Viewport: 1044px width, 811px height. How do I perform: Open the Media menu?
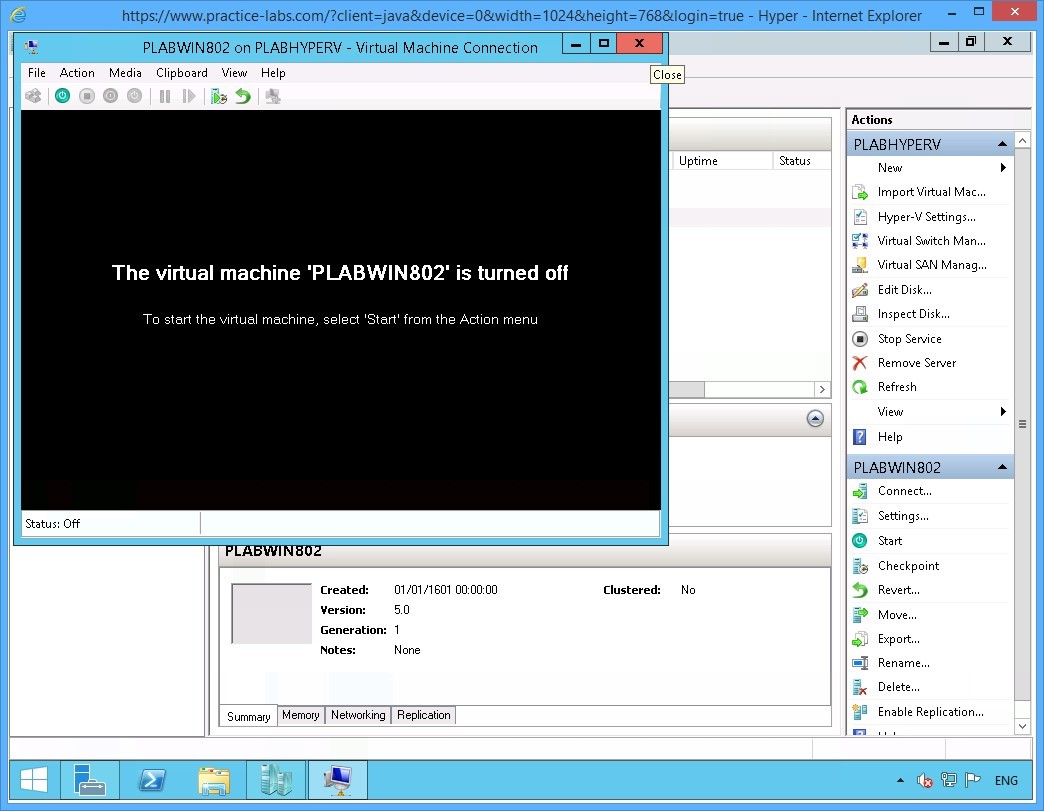click(125, 72)
